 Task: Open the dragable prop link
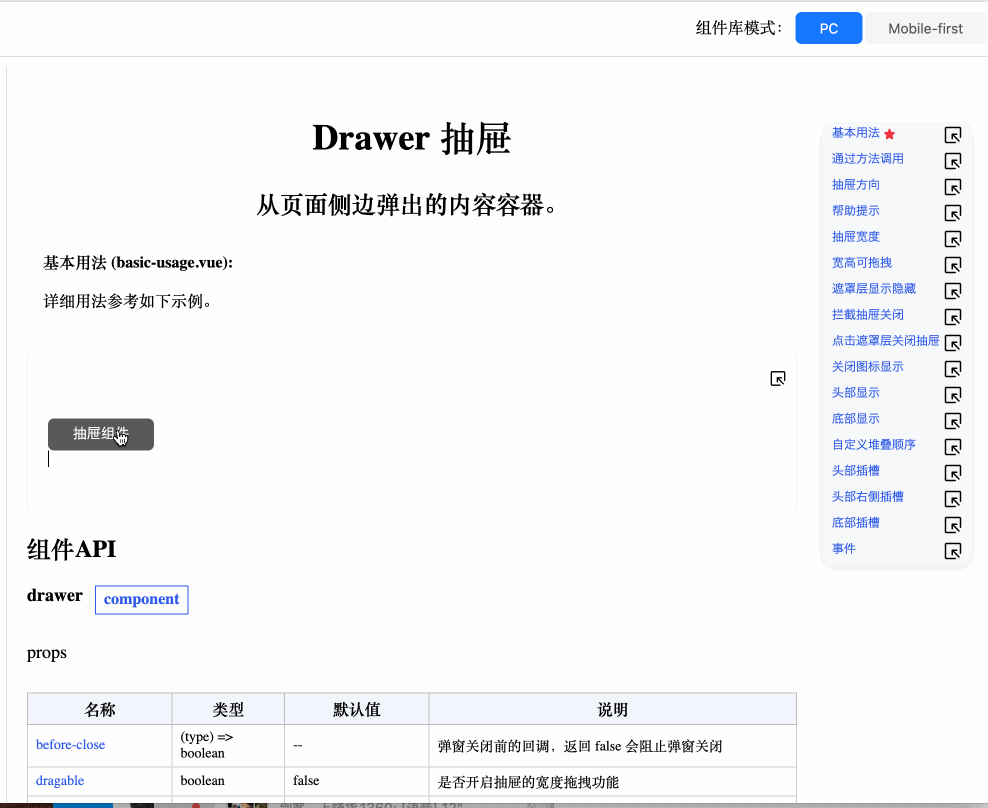[x=60, y=781]
